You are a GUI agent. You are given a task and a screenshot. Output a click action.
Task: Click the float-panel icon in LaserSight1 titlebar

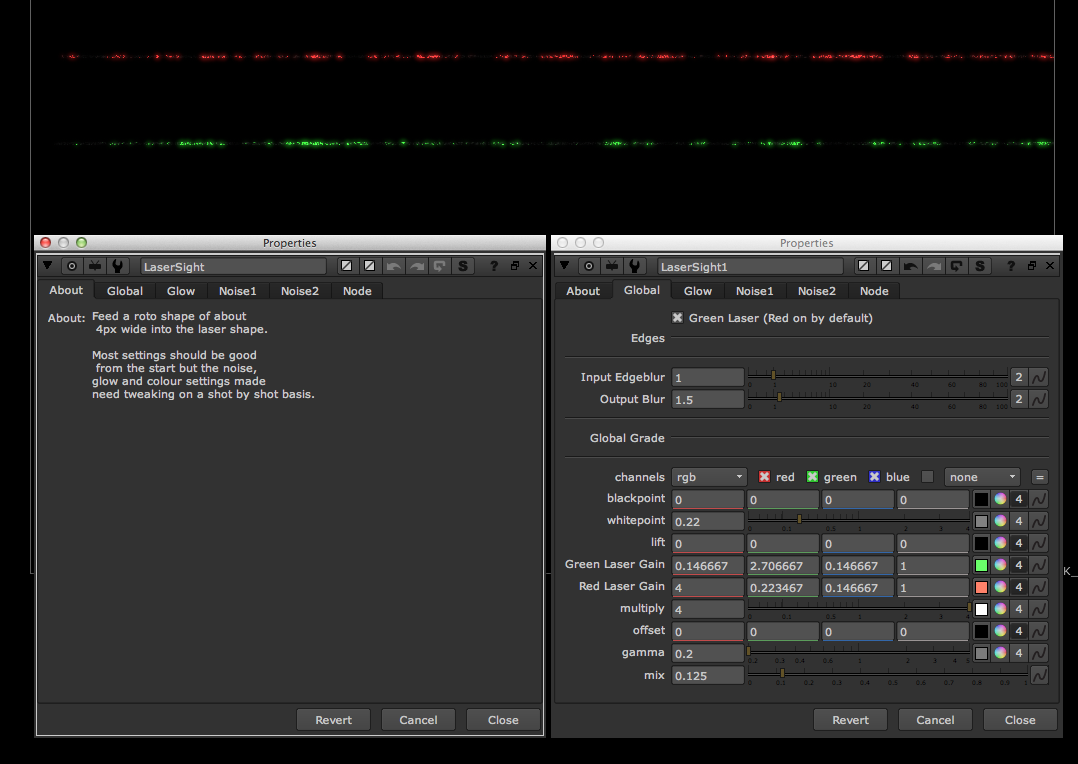point(1031,266)
